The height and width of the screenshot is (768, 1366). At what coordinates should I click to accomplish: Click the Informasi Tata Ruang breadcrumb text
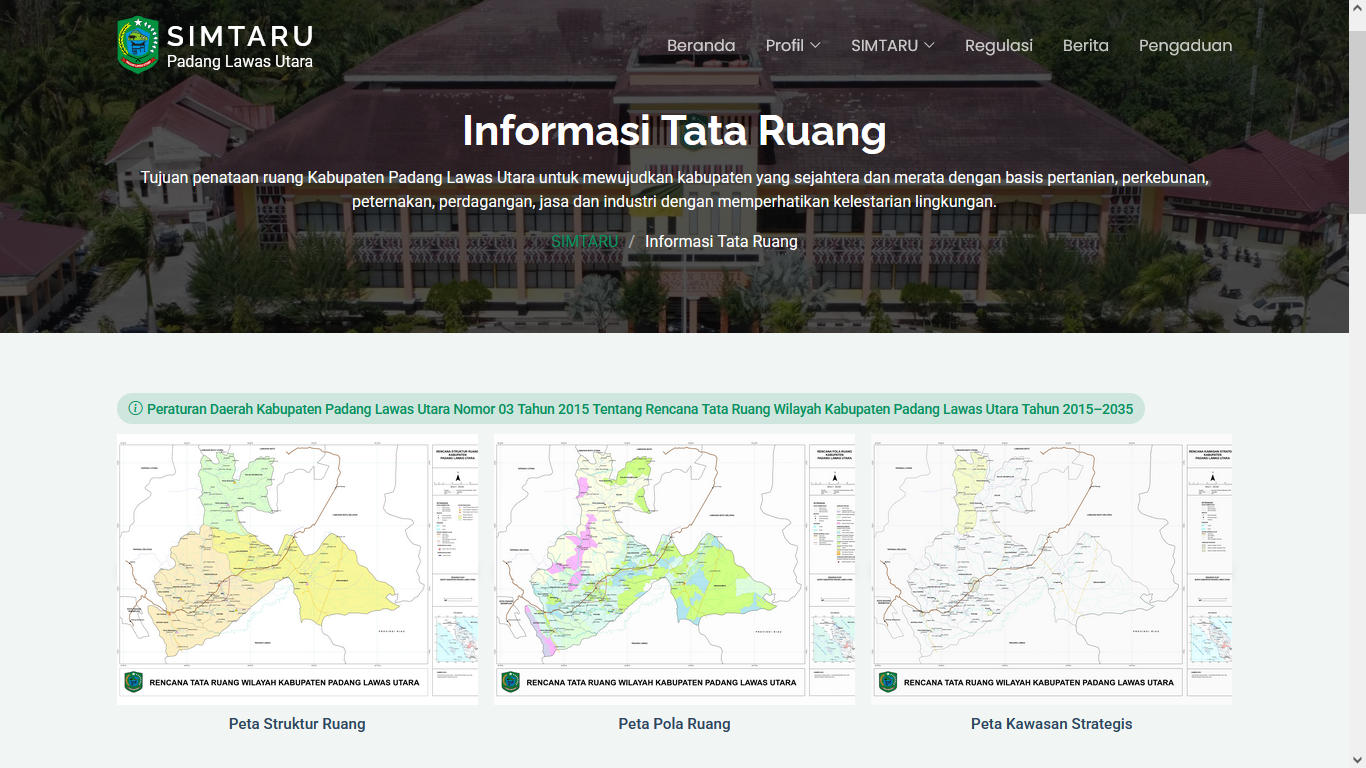(721, 242)
